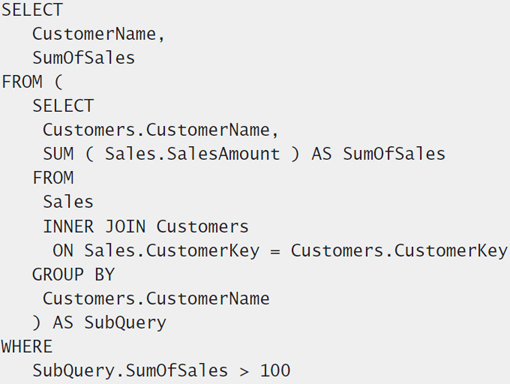This screenshot has width=510, height=384.
Task: Click Sales.SalesAmount inside the SUM
Action: [192, 154]
